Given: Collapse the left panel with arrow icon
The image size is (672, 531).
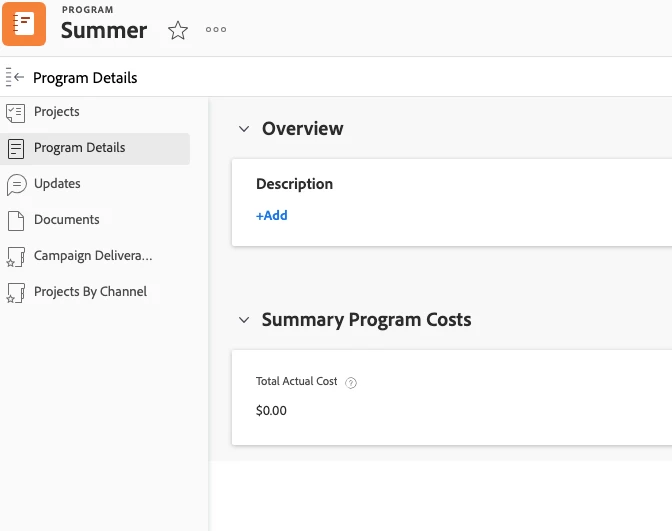Looking at the screenshot, I should click(15, 77).
